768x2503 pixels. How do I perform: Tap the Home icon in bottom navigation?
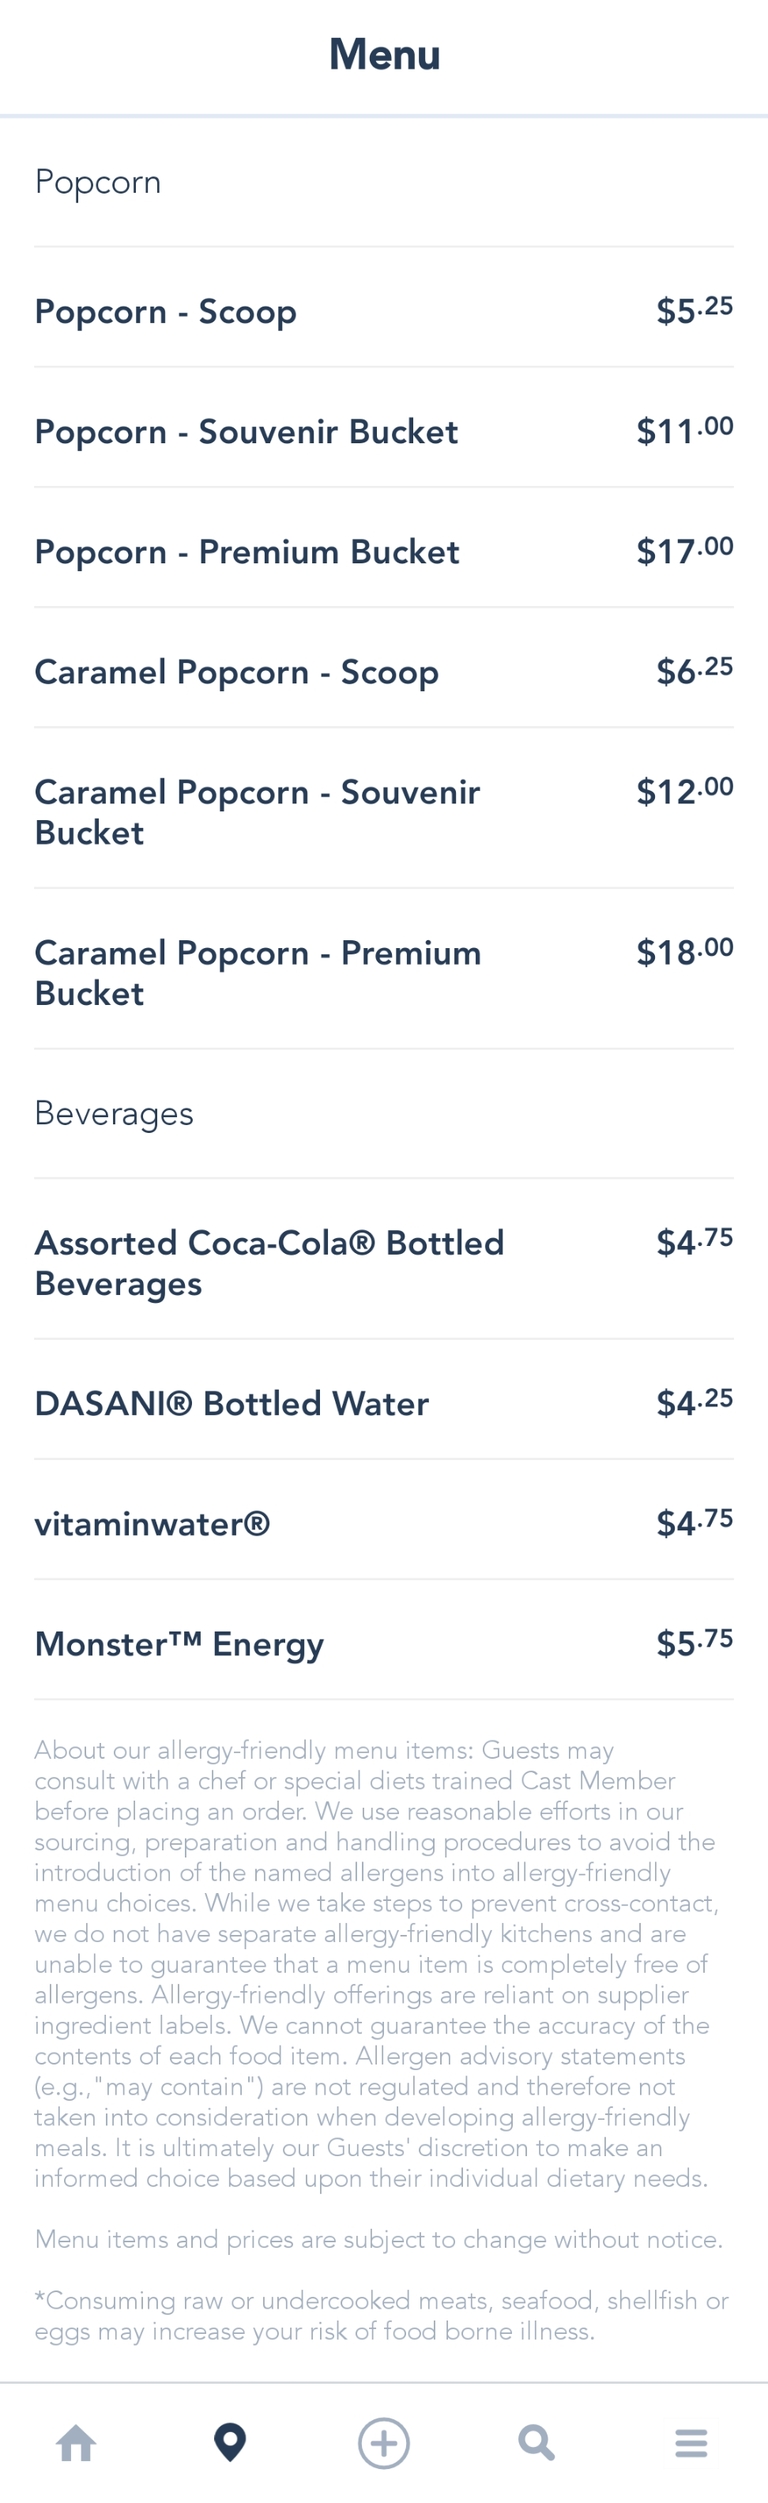[x=77, y=2443]
